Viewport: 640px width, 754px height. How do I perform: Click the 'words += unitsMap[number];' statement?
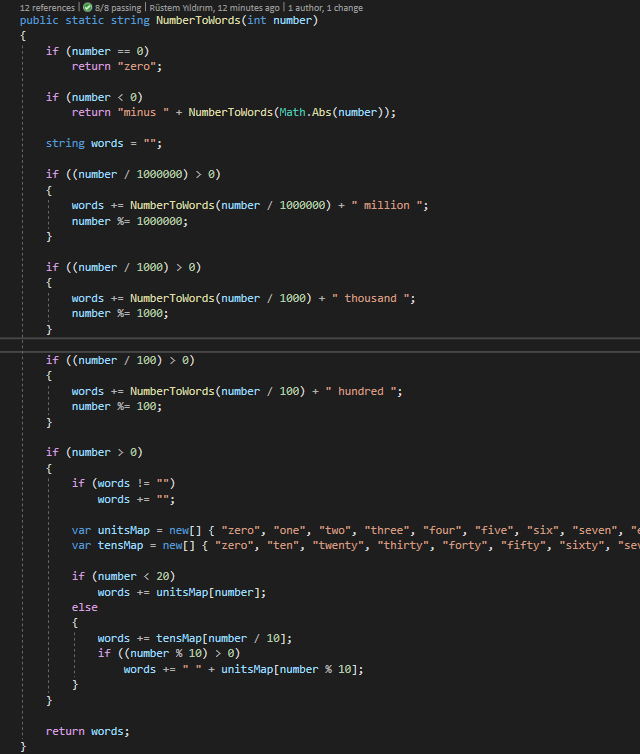click(182, 592)
